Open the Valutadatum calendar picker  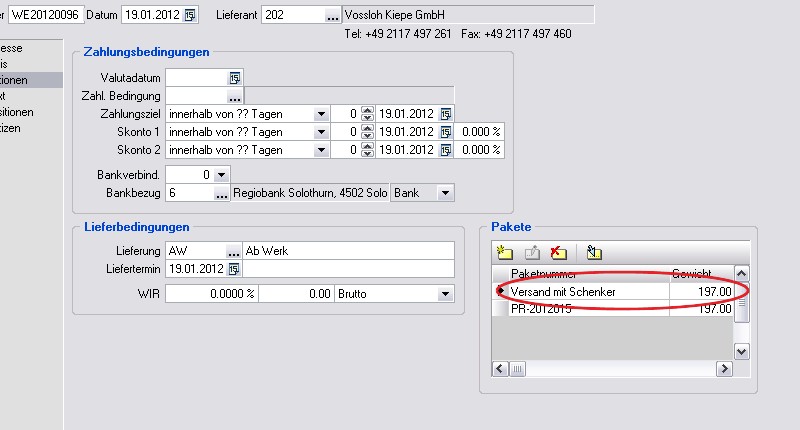tap(235, 78)
